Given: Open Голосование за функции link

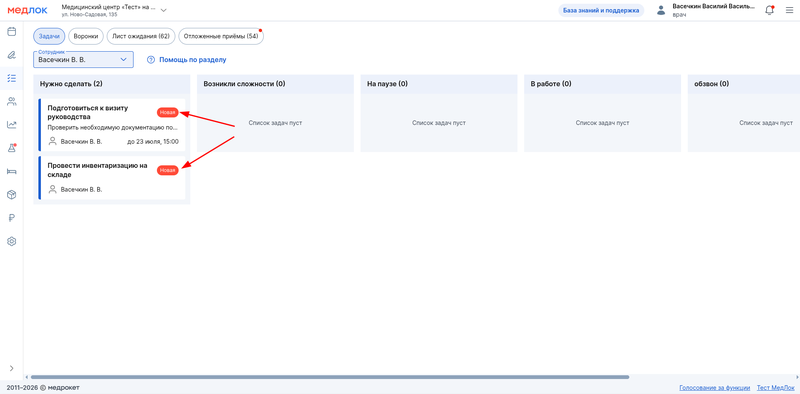Looking at the screenshot, I should click(x=715, y=387).
